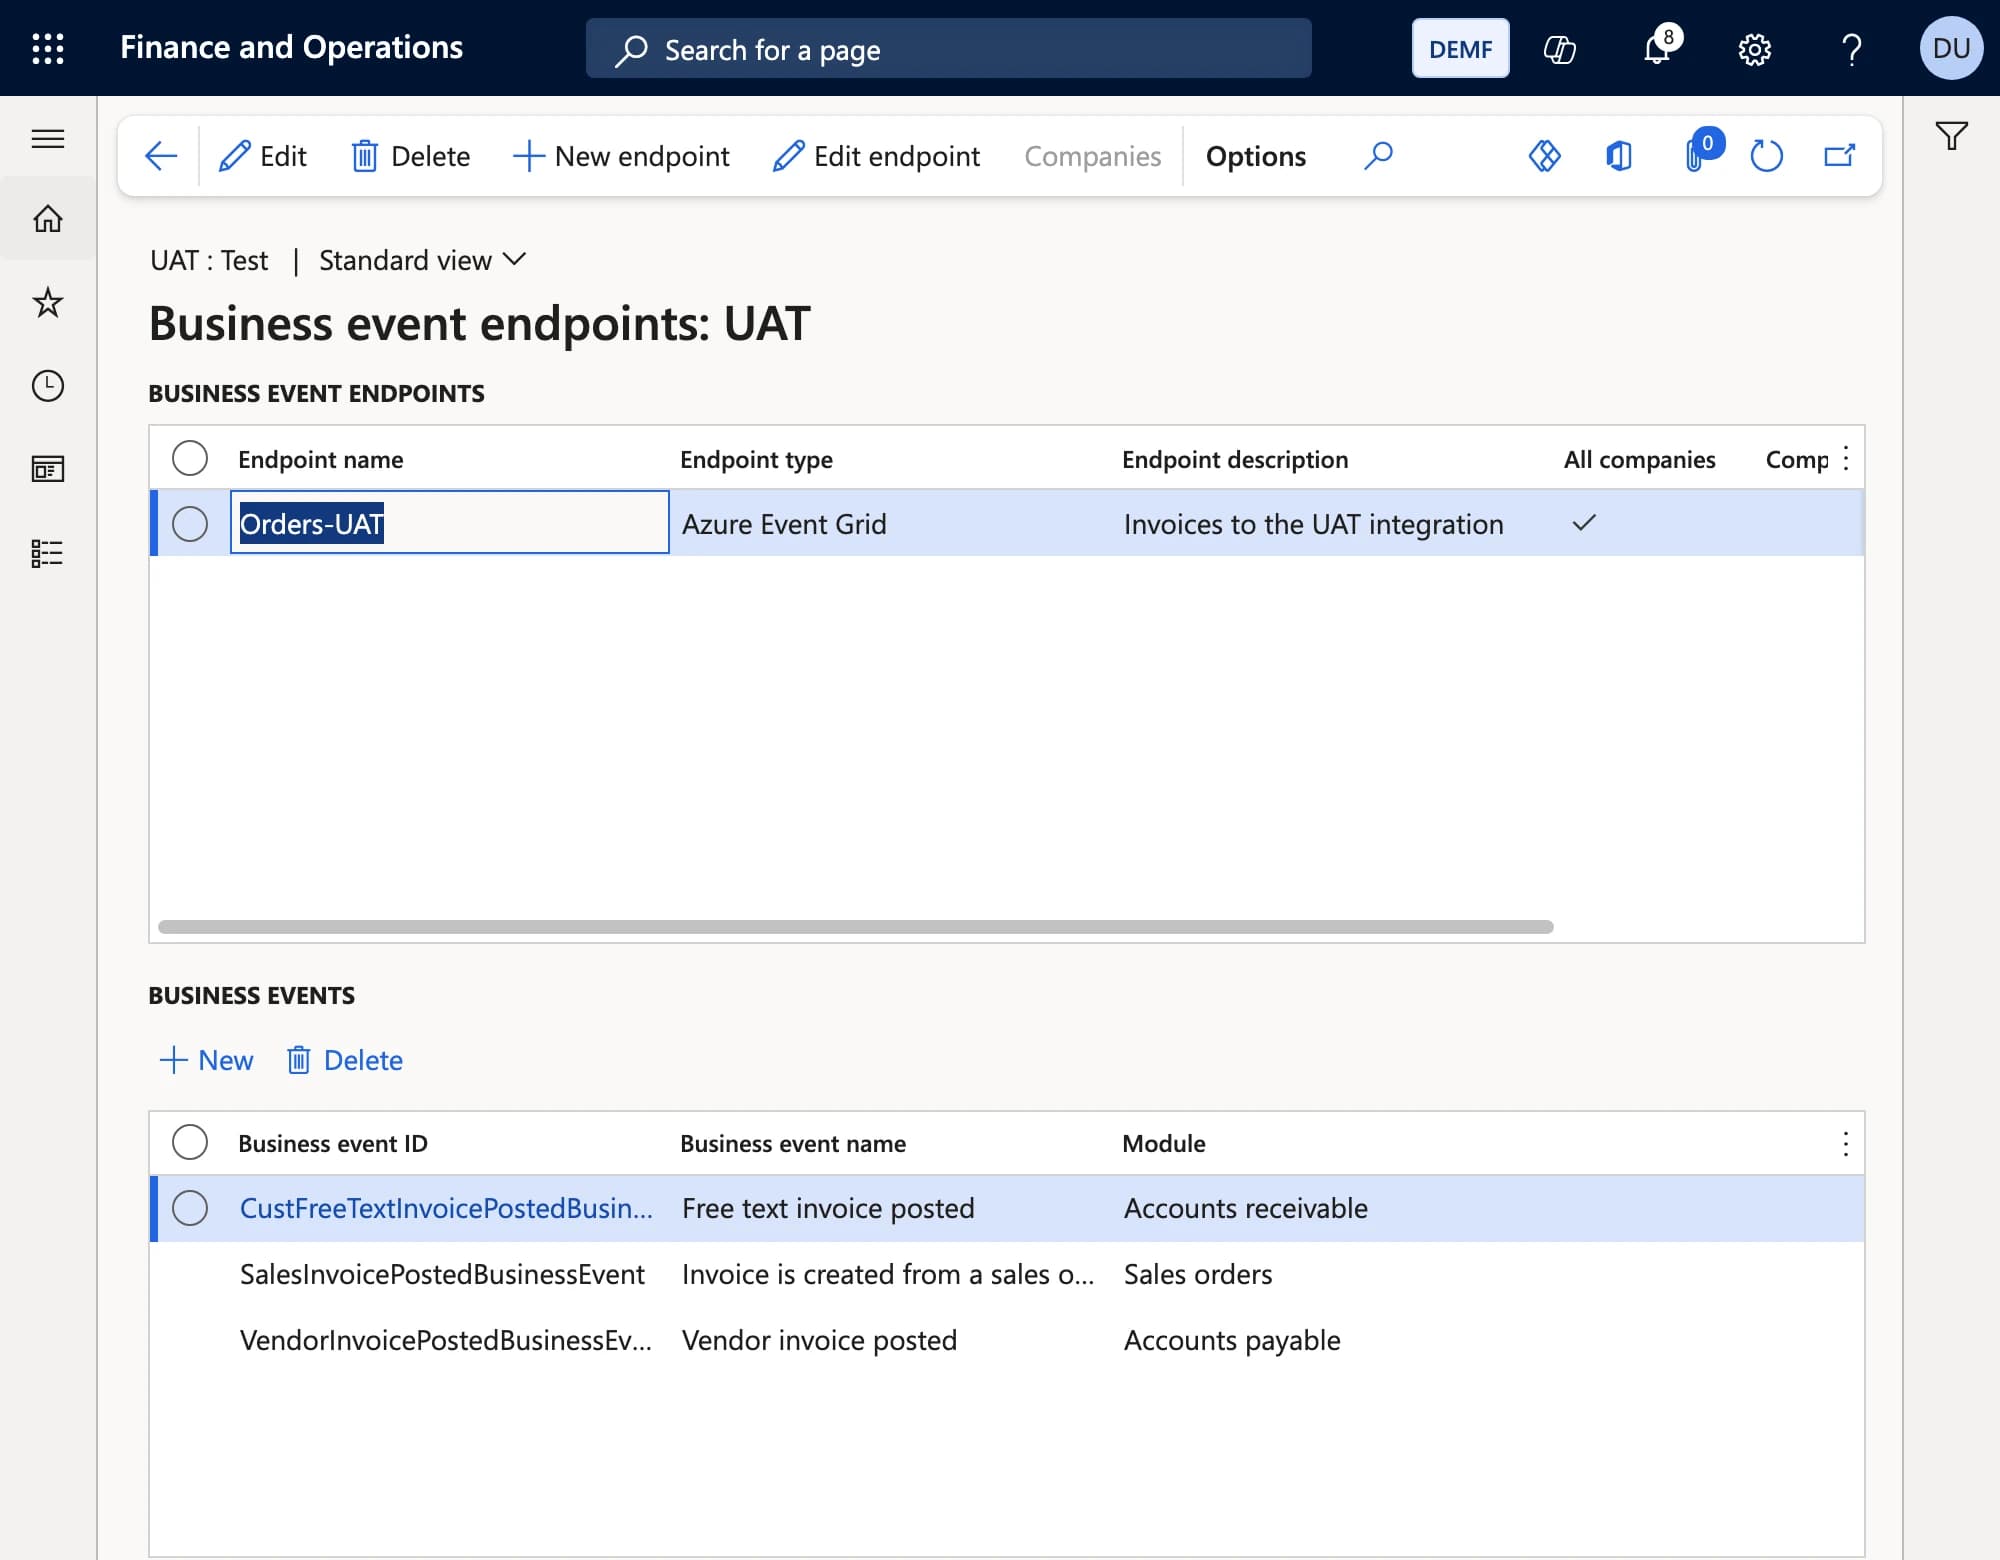Click the back arrow in action pane
2000x1560 pixels.
[160, 156]
